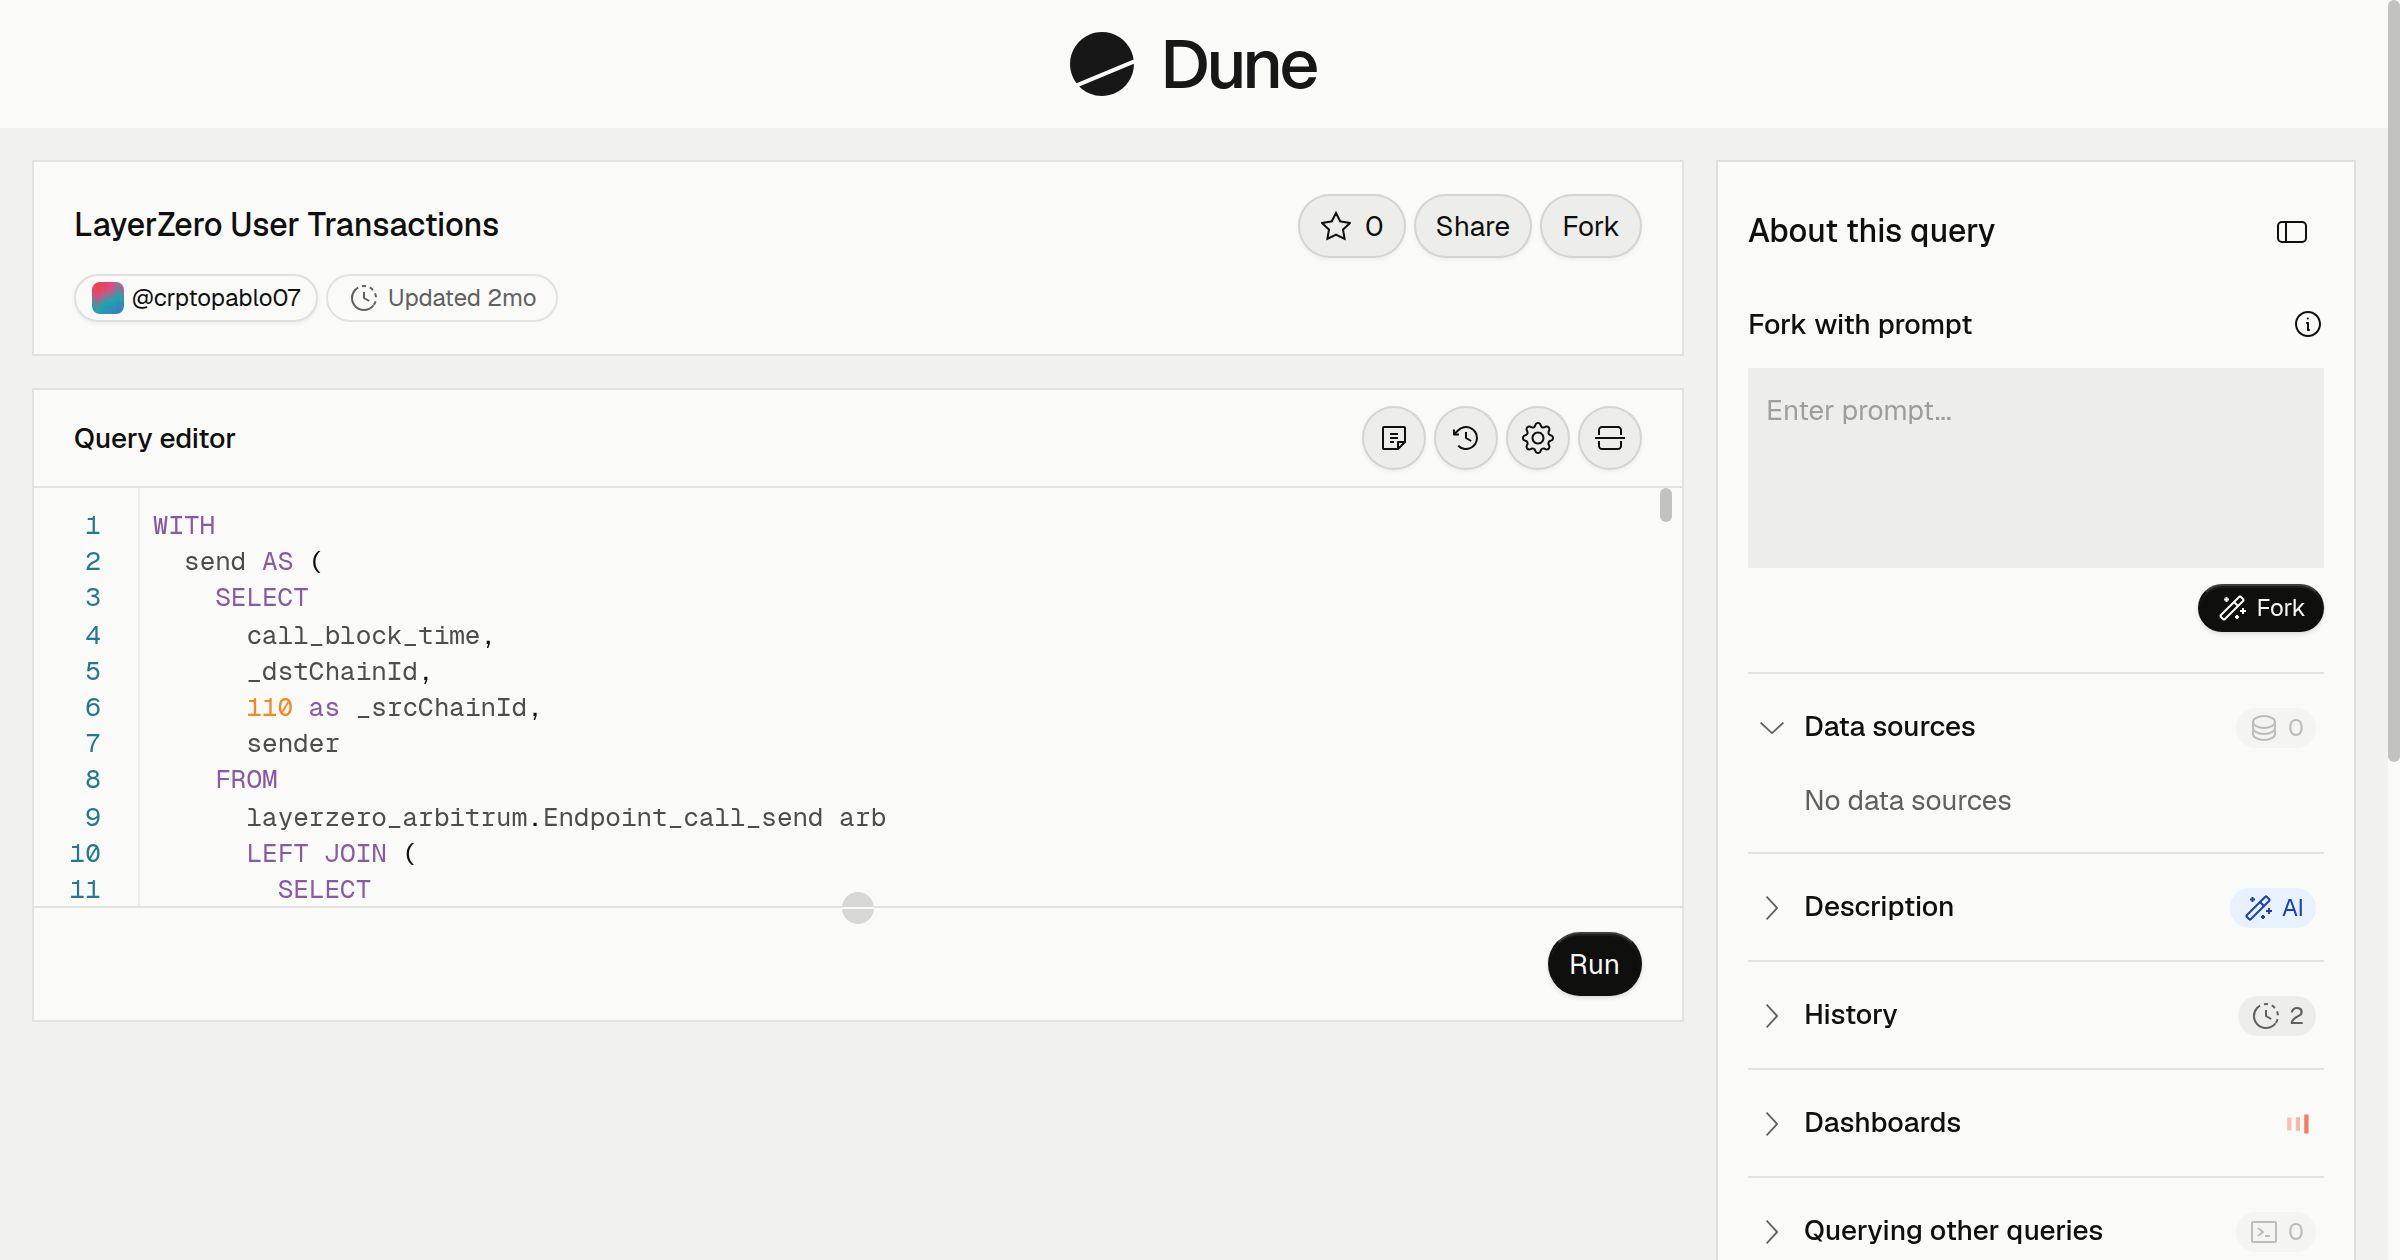Fork the query from the header
The width and height of the screenshot is (2400, 1260).
pos(1590,226)
